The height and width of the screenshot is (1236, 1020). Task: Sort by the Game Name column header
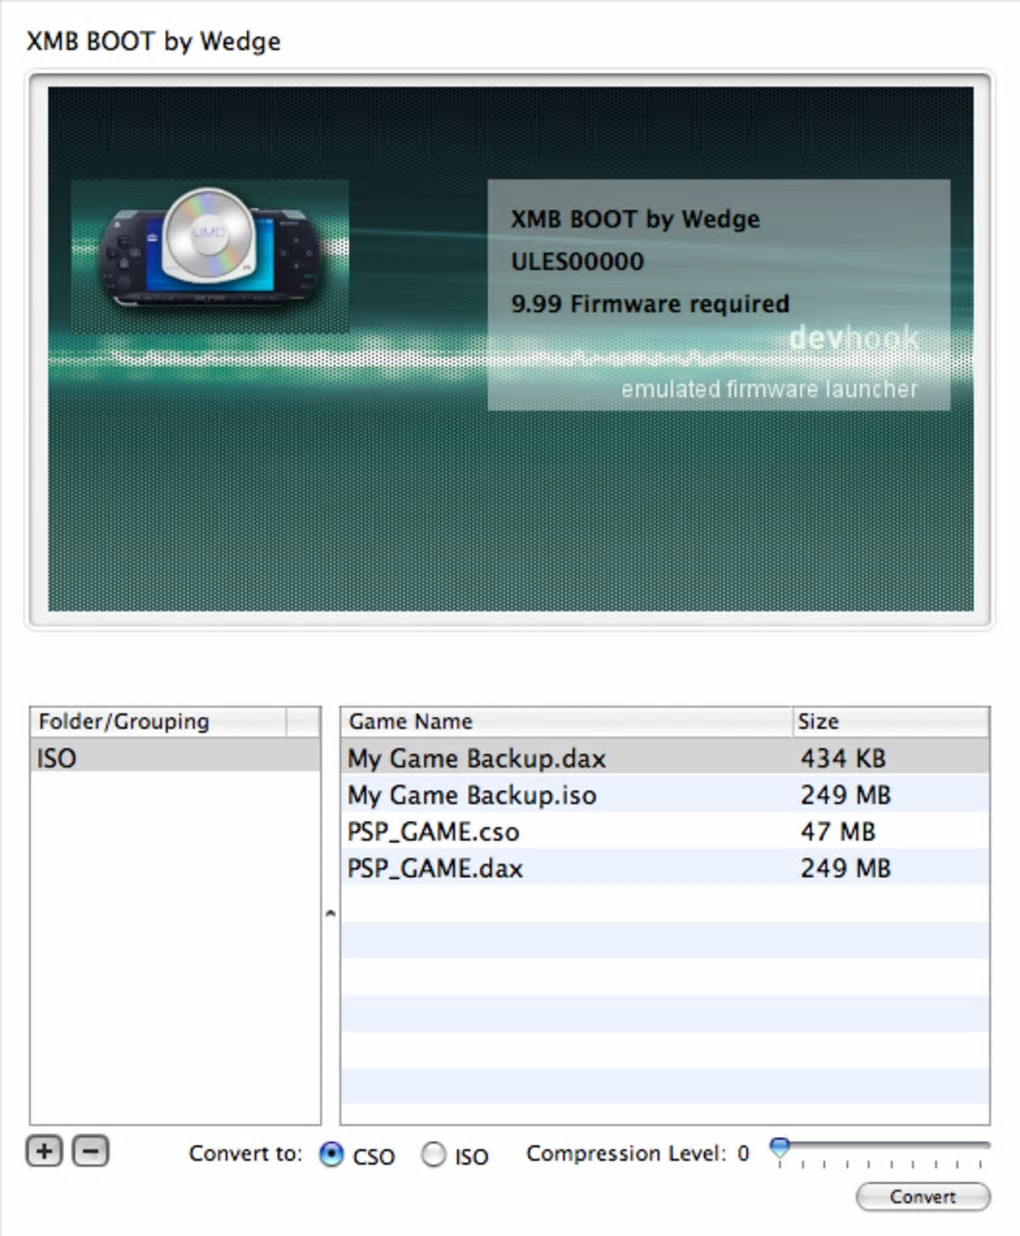coord(566,721)
